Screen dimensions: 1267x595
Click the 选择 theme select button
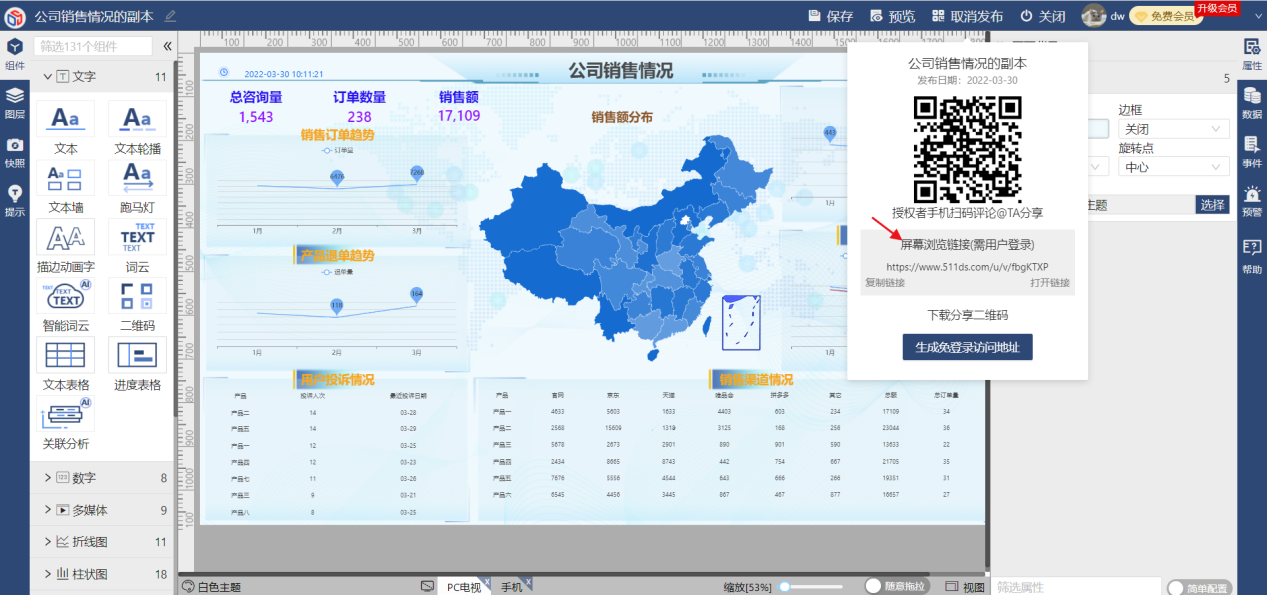[x=1212, y=205]
